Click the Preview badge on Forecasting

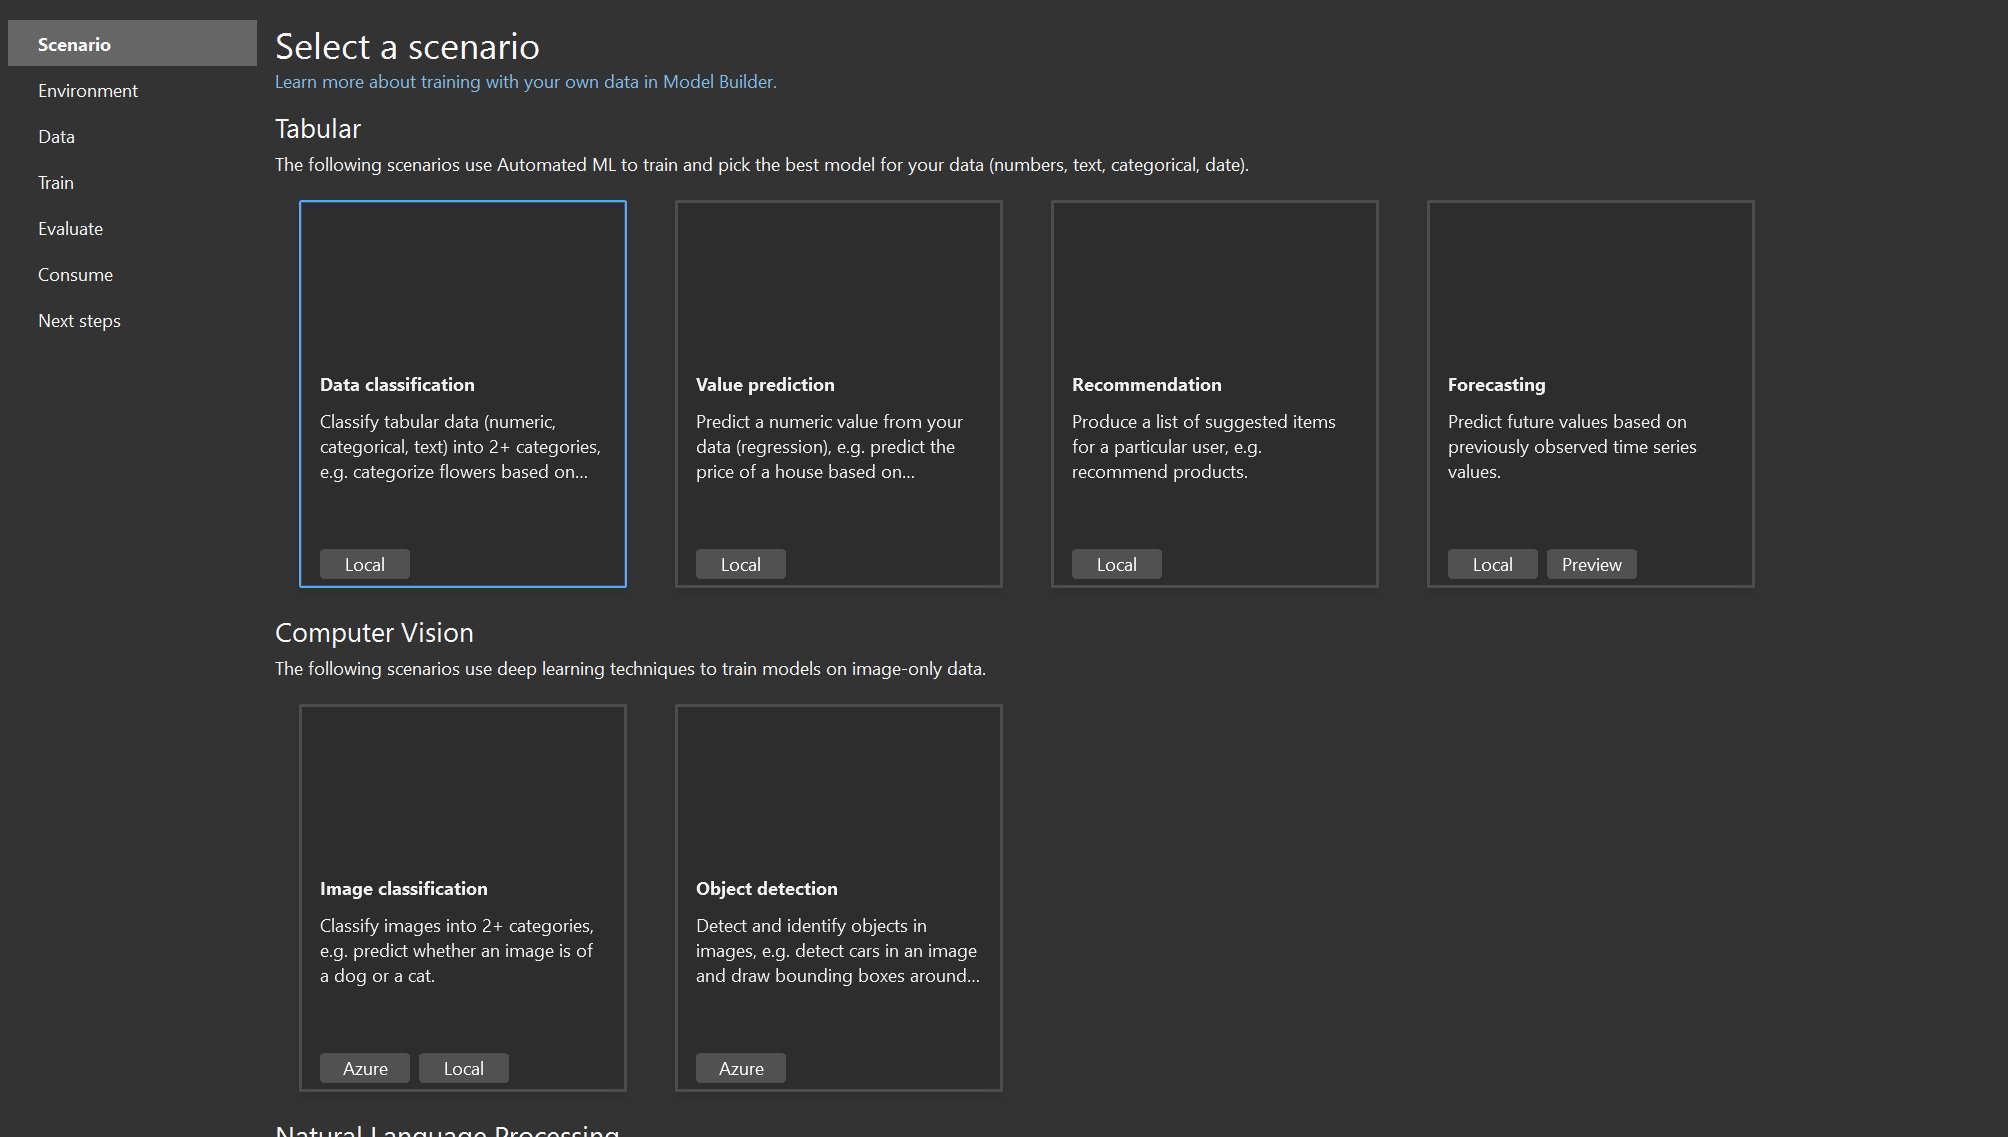(x=1591, y=563)
